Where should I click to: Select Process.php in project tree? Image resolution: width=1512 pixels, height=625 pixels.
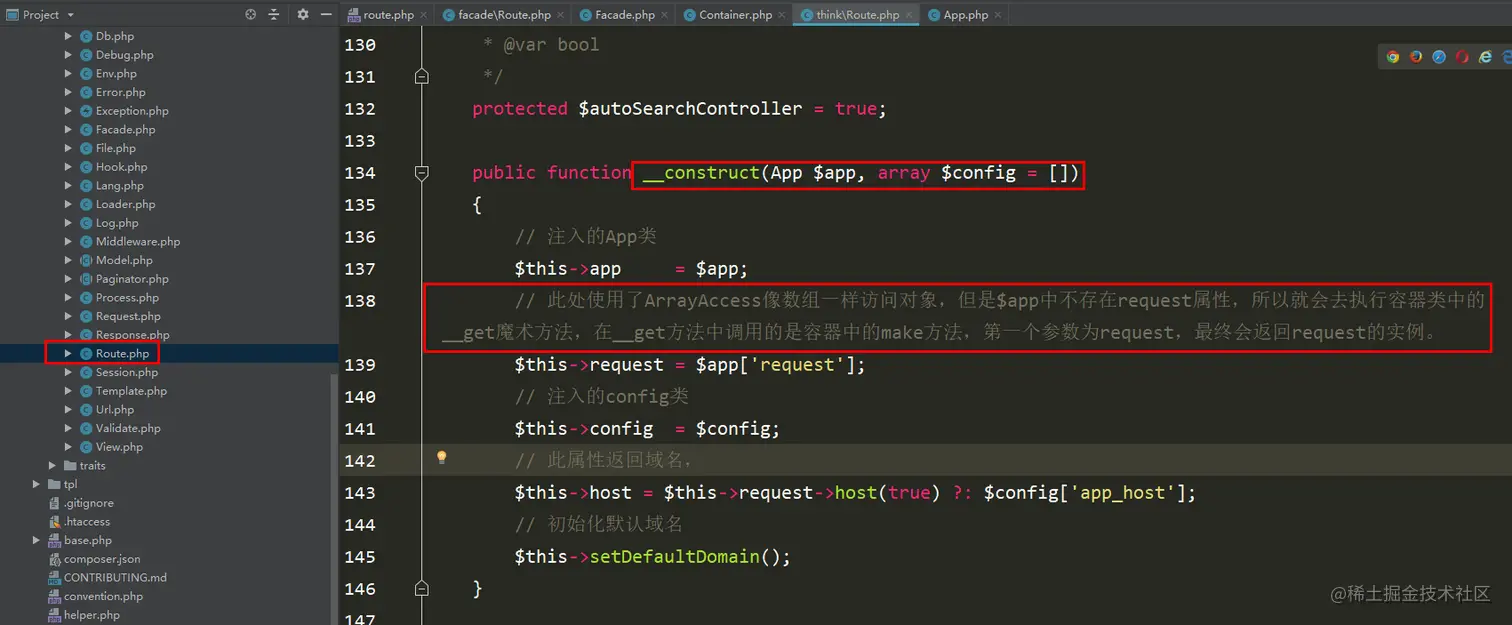127,297
